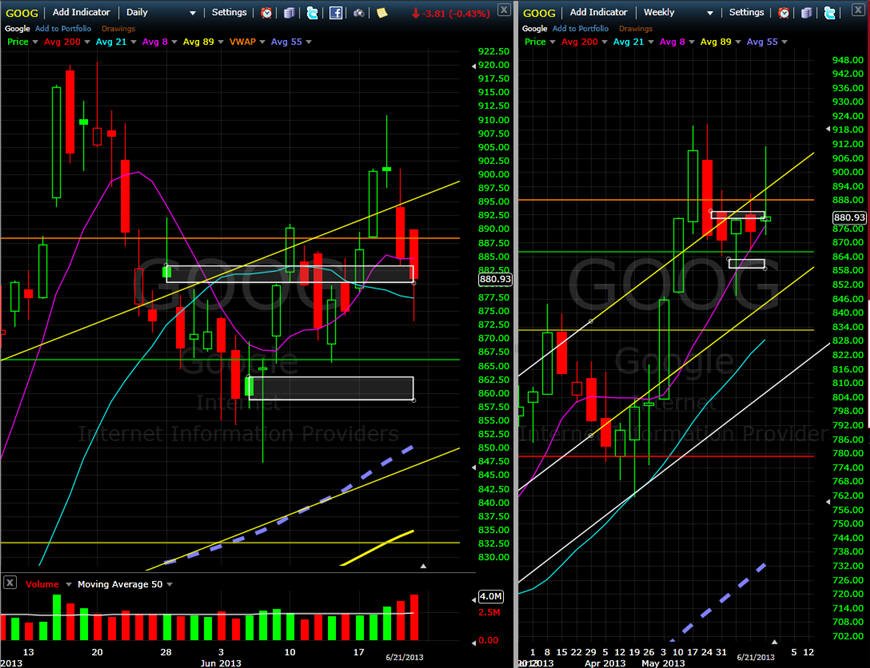The image size is (870, 668).
Task: Add to Portfolio from Weekly chart
Action: [580, 29]
